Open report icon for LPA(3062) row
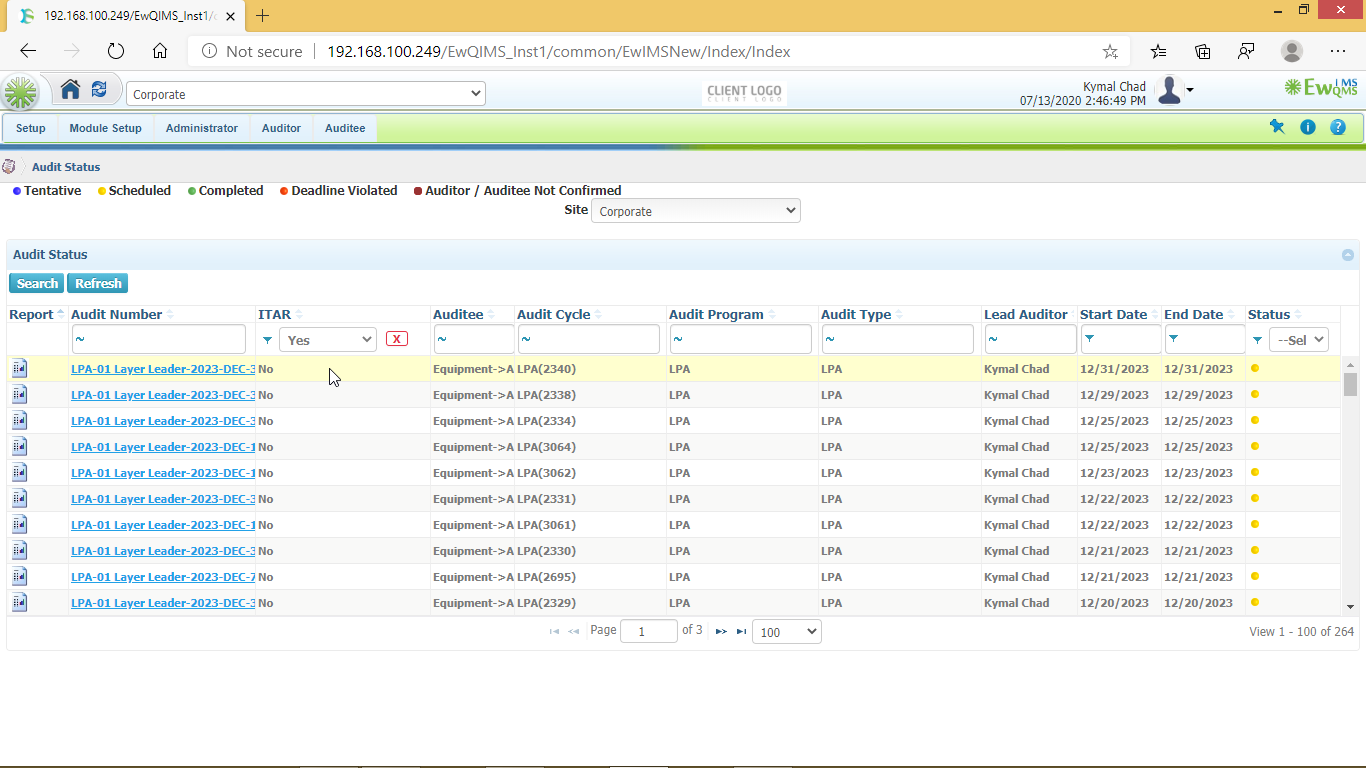The width and height of the screenshot is (1366, 768). 20,473
